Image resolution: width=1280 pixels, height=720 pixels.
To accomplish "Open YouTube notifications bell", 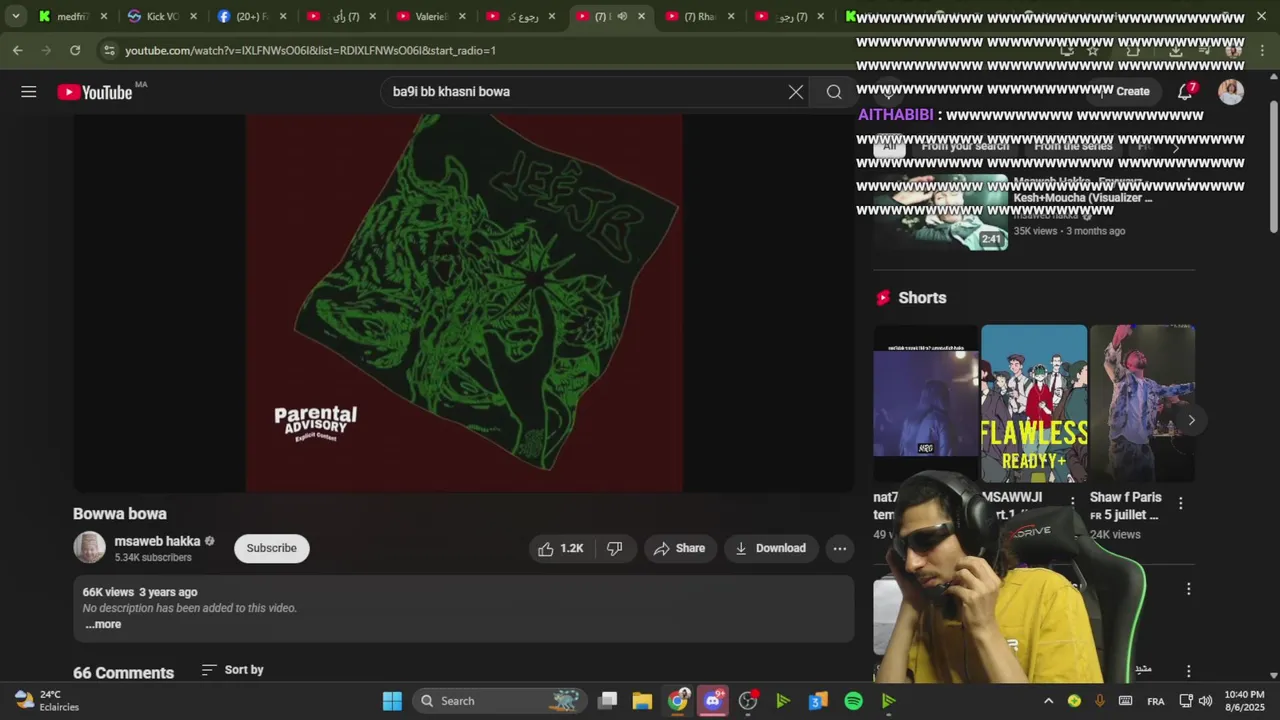I will coord(1185,91).
